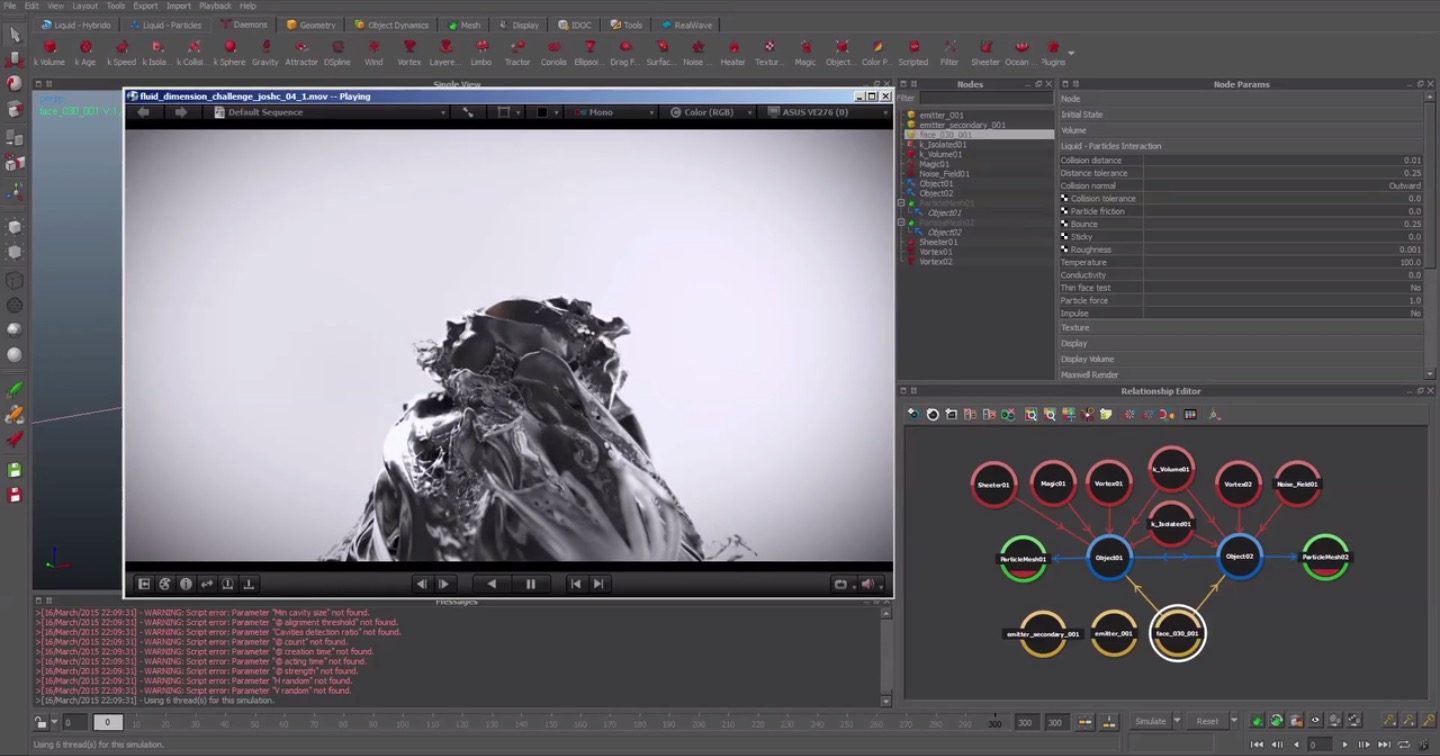Add a k Speed daemon
The image size is (1440, 756).
tap(121, 53)
